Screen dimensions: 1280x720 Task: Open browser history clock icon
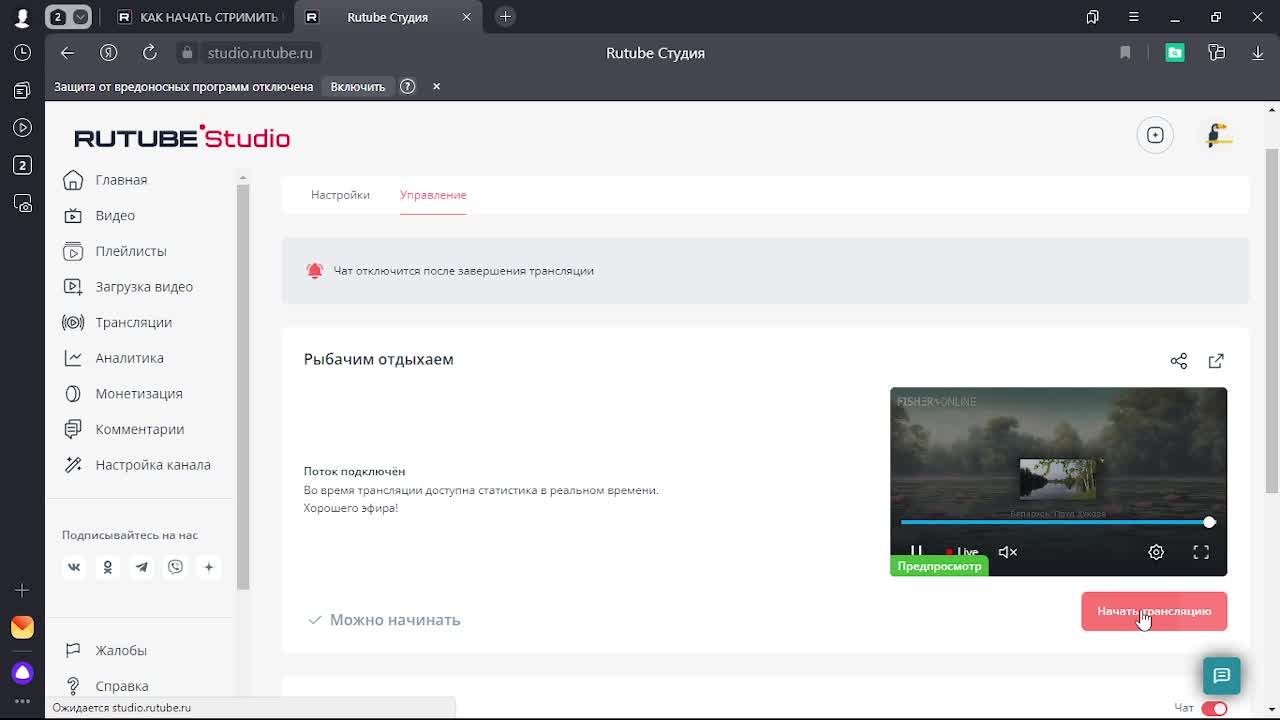coord(22,53)
